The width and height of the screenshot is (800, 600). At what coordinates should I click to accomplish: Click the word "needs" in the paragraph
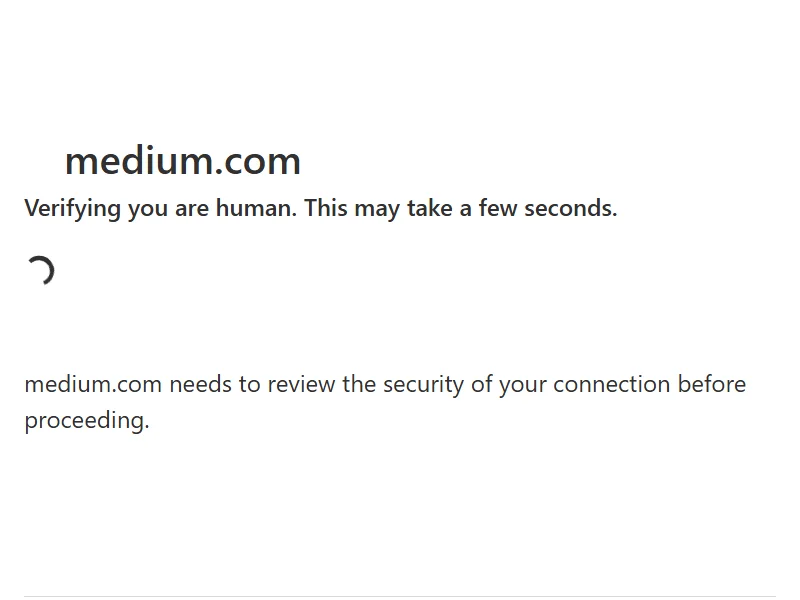pos(200,385)
